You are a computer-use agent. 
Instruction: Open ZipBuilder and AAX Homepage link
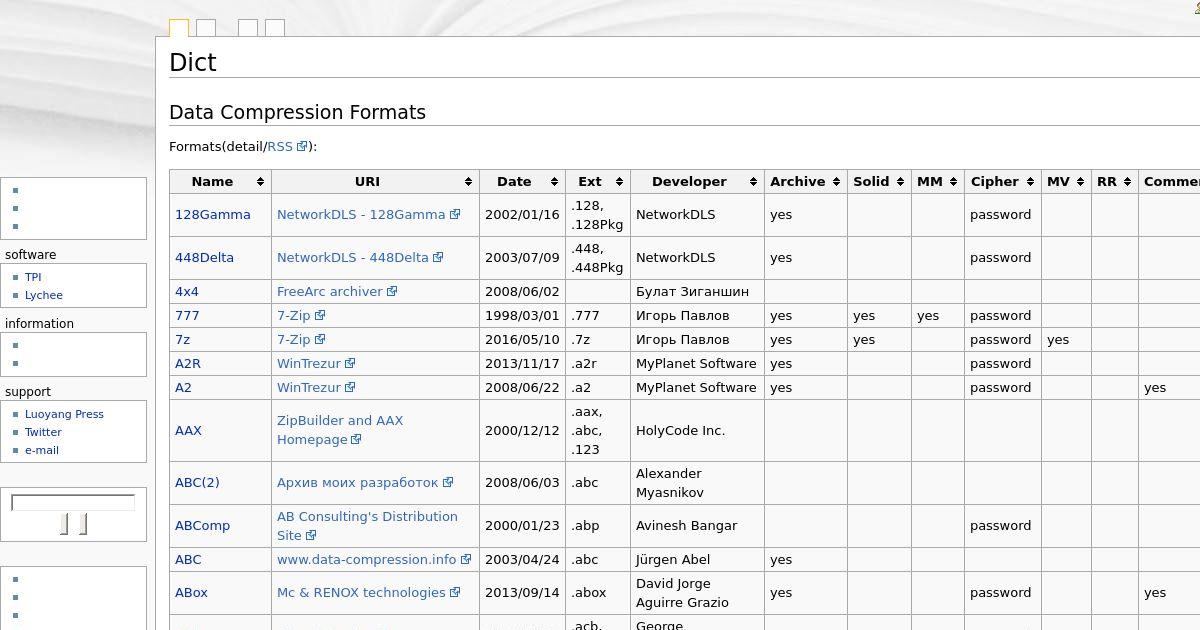click(340, 430)
